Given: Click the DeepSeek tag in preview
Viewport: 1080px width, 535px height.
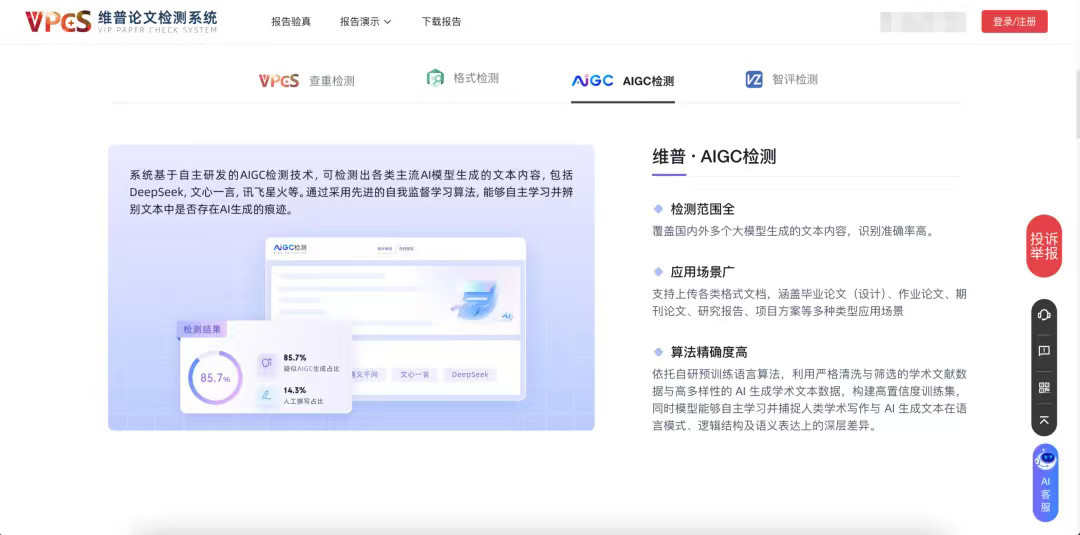Looking at the screenshot, I should tap(470, 375).
